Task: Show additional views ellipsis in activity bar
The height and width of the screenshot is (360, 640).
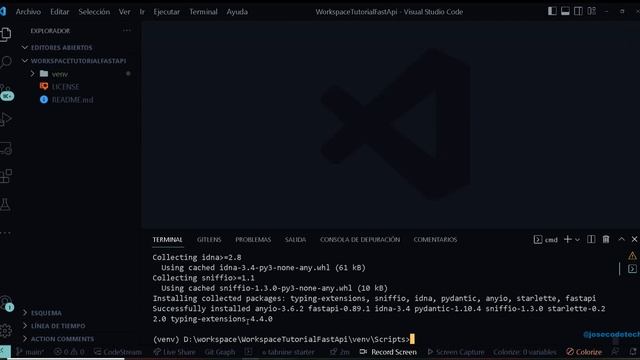Action: [x=6, y=233]
